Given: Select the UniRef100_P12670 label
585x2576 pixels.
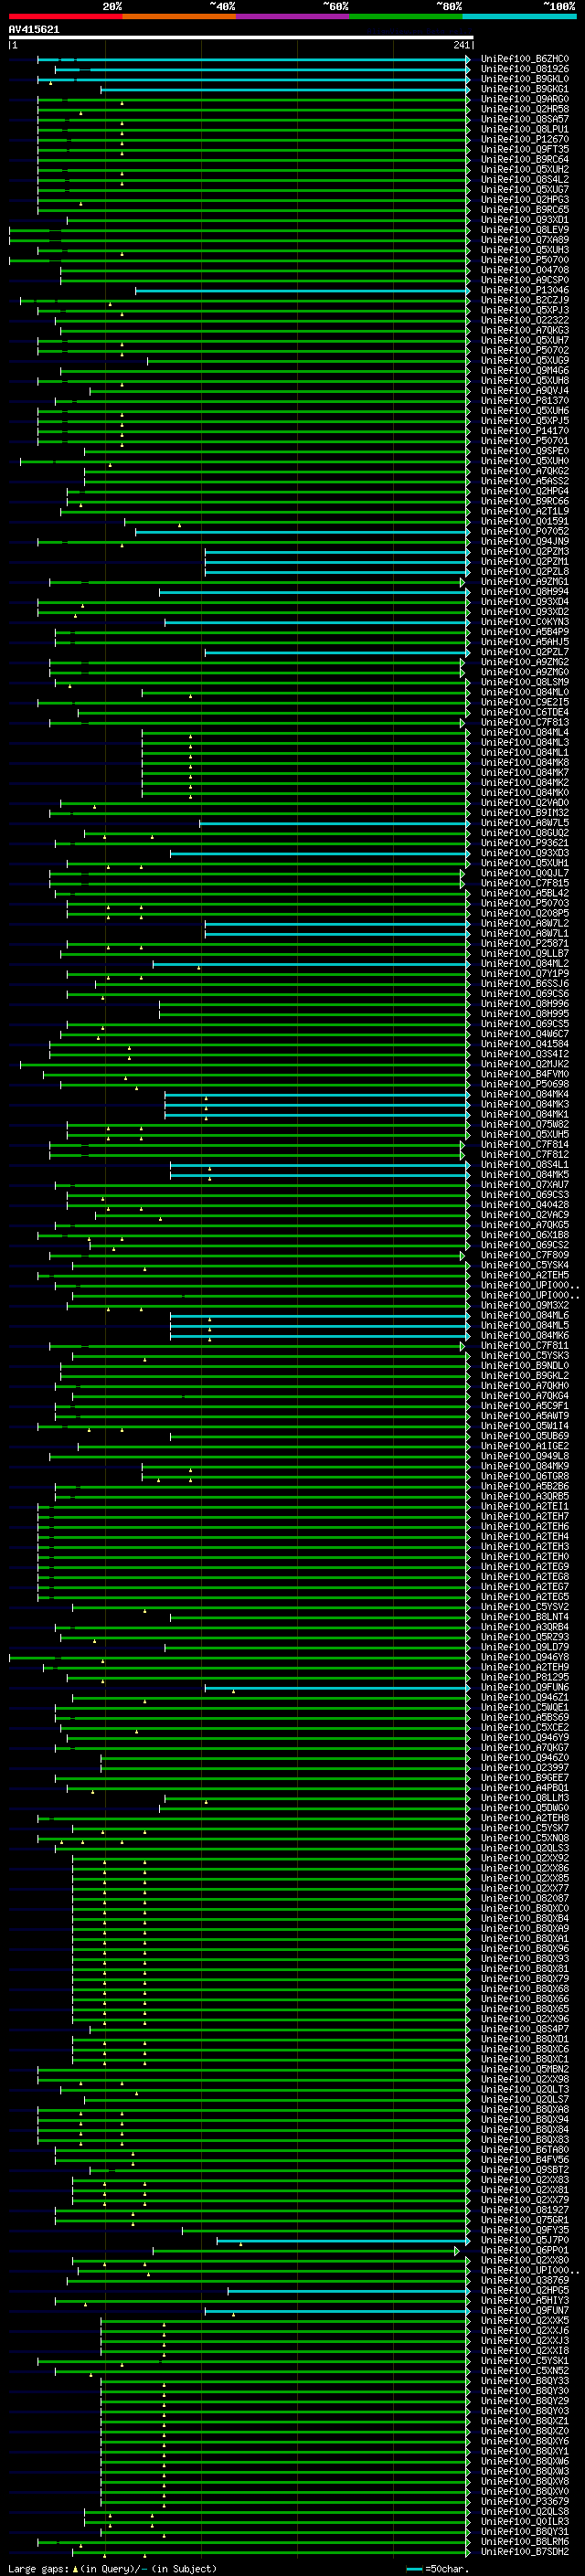Looking at the screenshot, I should pyautogui.click(x=524, y=139).
